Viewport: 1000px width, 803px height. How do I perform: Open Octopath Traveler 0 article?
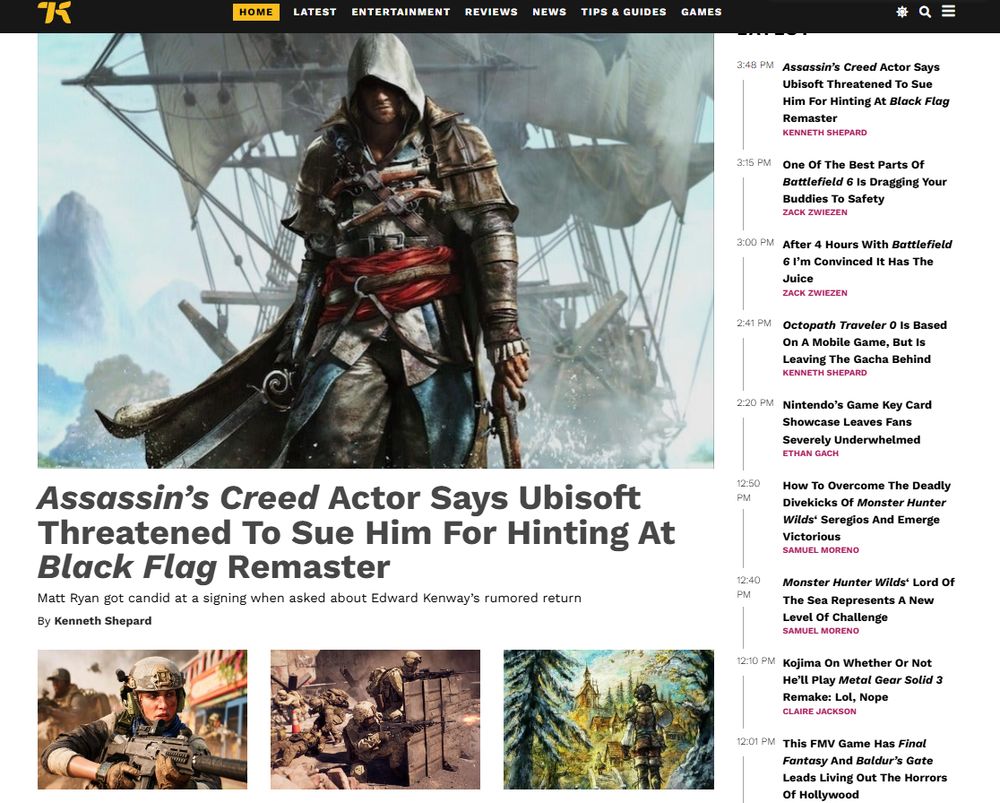point(864,342)
